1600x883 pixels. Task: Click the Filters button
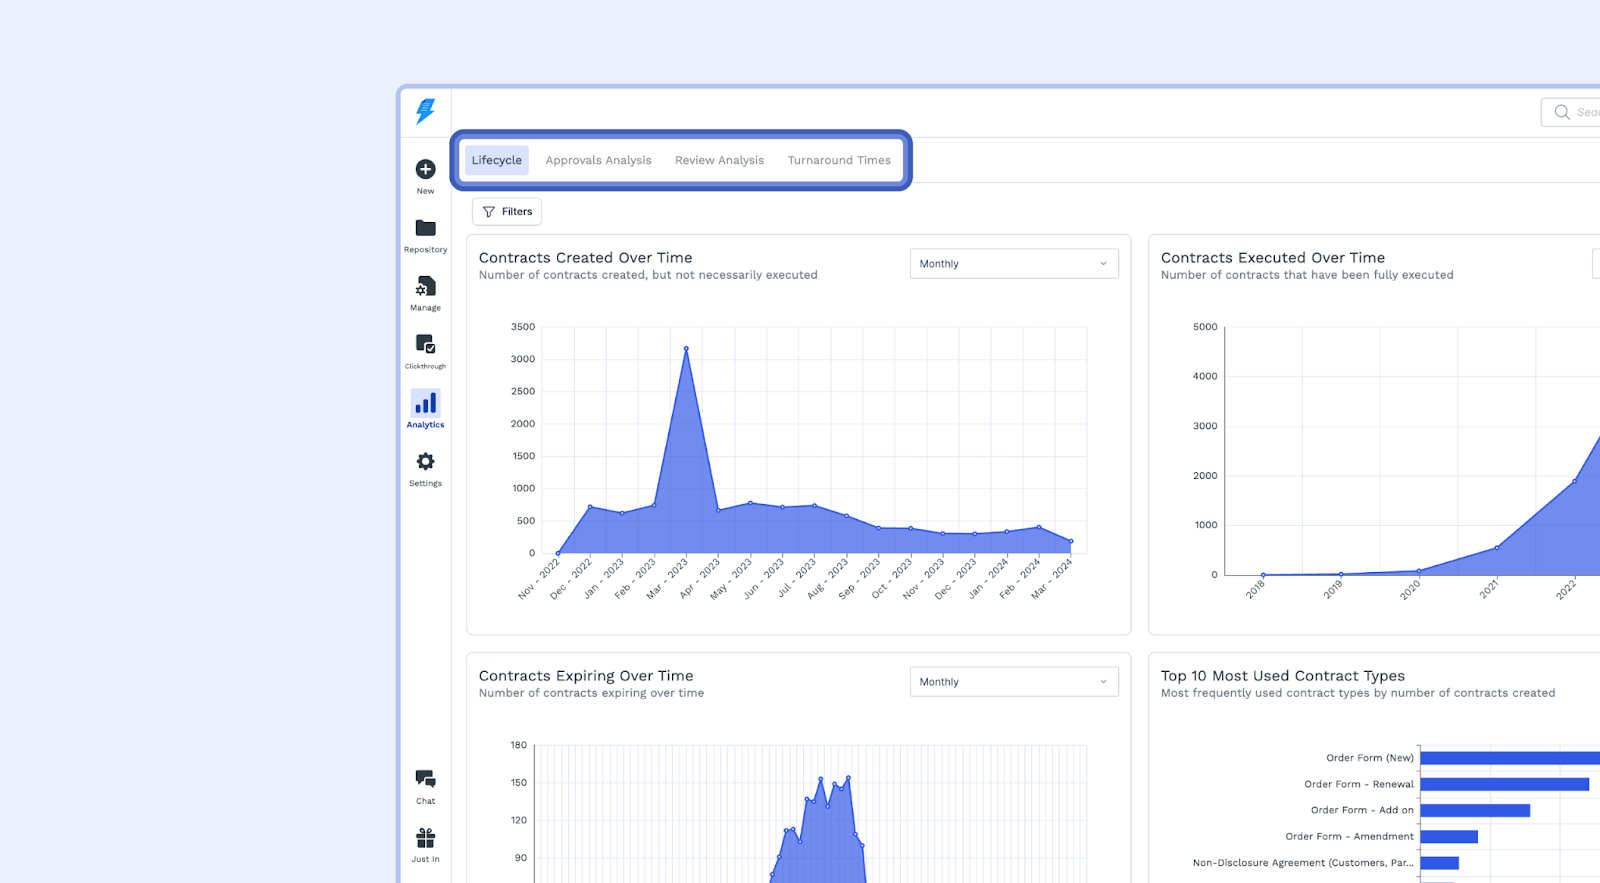(507, 212)
